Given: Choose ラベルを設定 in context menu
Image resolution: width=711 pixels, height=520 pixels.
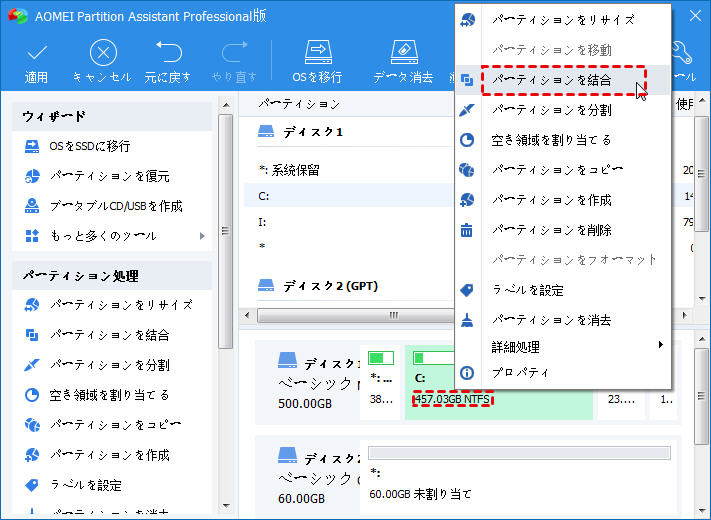Looking at the screenshot, I should click(x=563, y=290).
